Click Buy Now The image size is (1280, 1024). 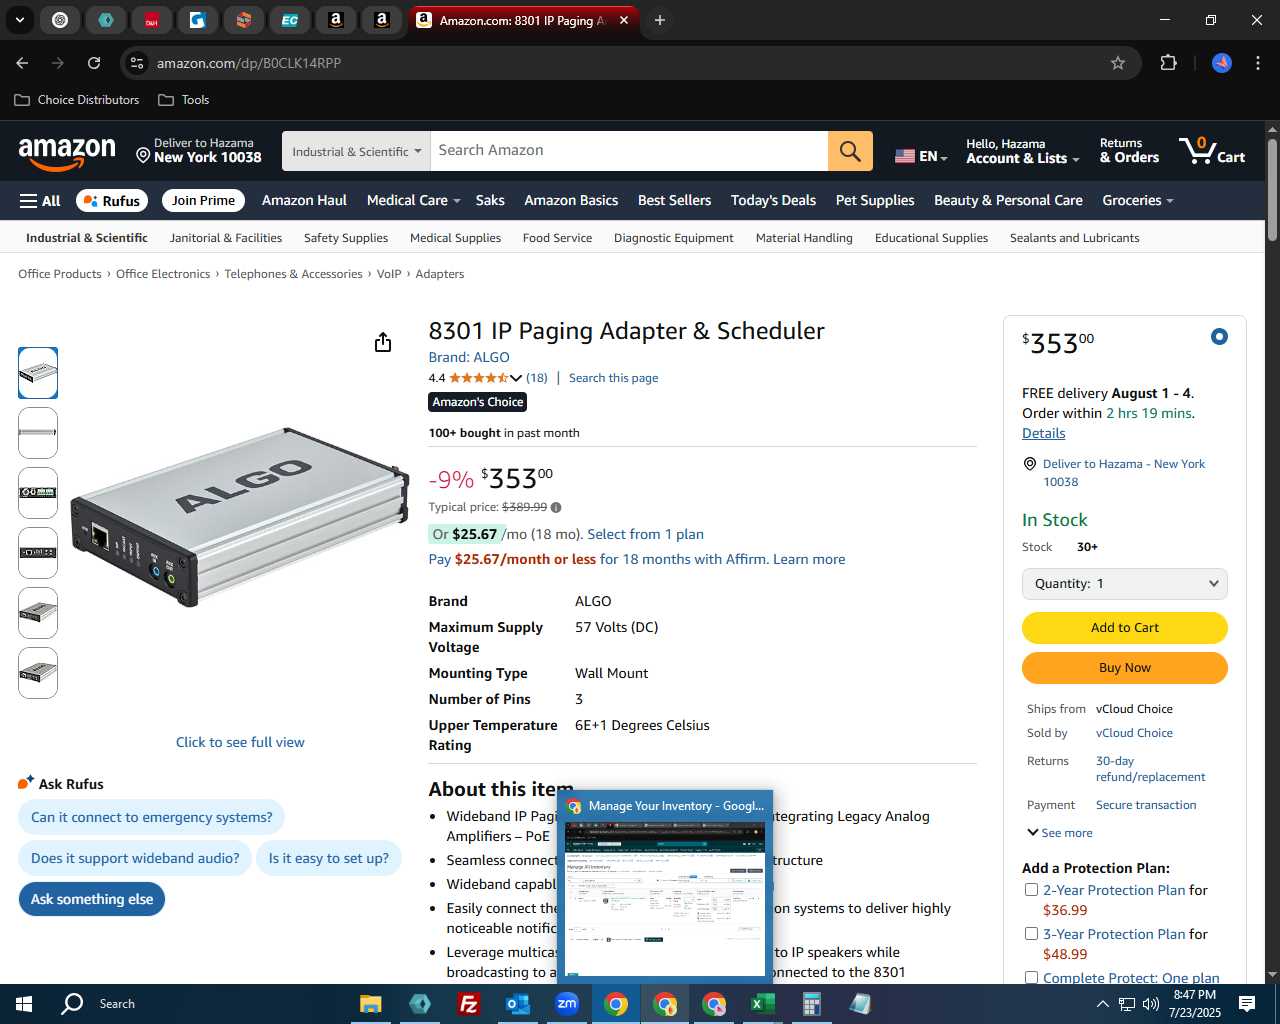coord(1125,668)
